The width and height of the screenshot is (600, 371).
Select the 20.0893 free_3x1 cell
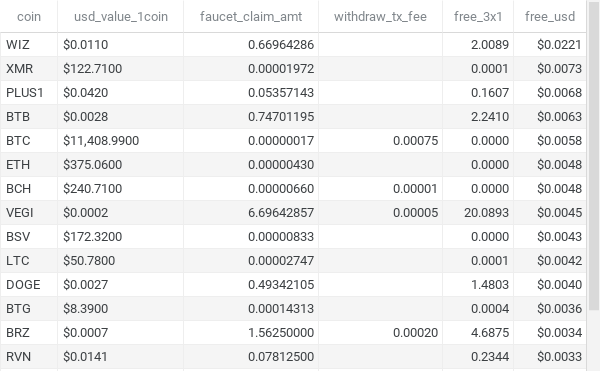click(478, 213)
